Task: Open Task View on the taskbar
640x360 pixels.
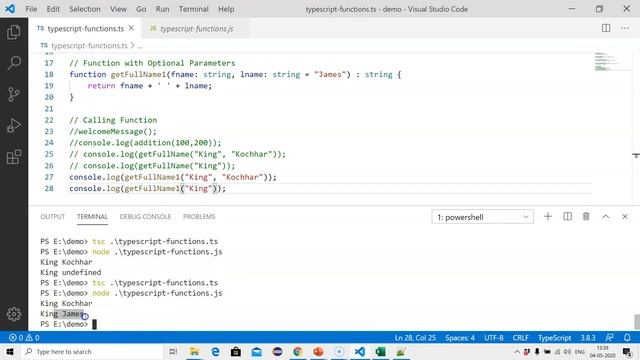Action: point(173,351)
